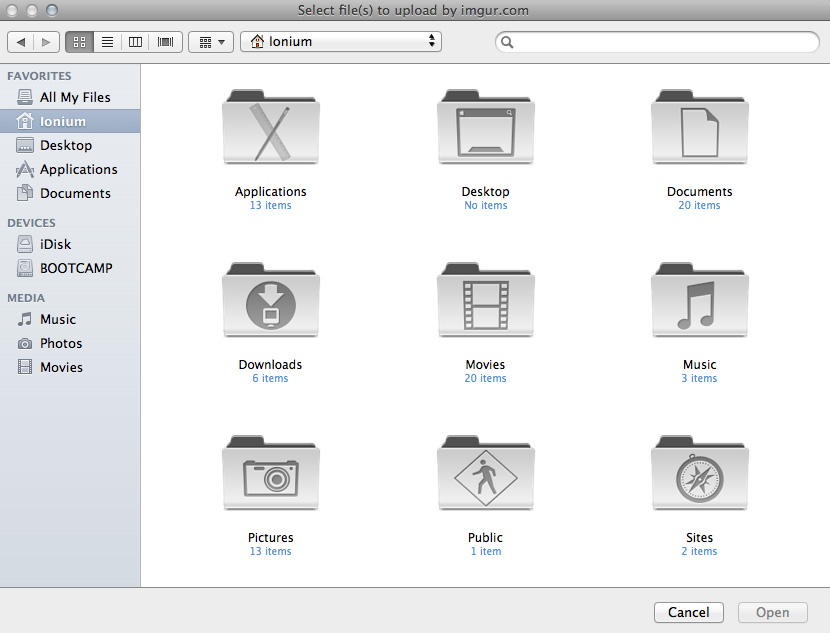The image size is (830, 633).
Task: Select BOOTCAMP drive under Devices
Action: click(x=70, y=268)
